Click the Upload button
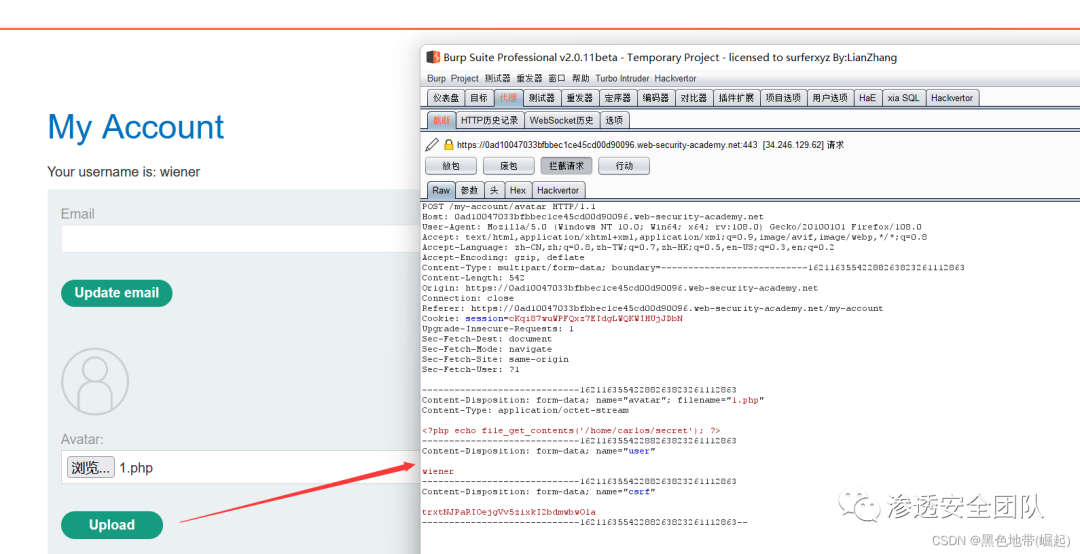The height and width of the screenshot is (554, 1080). click(x=112, y=525)
